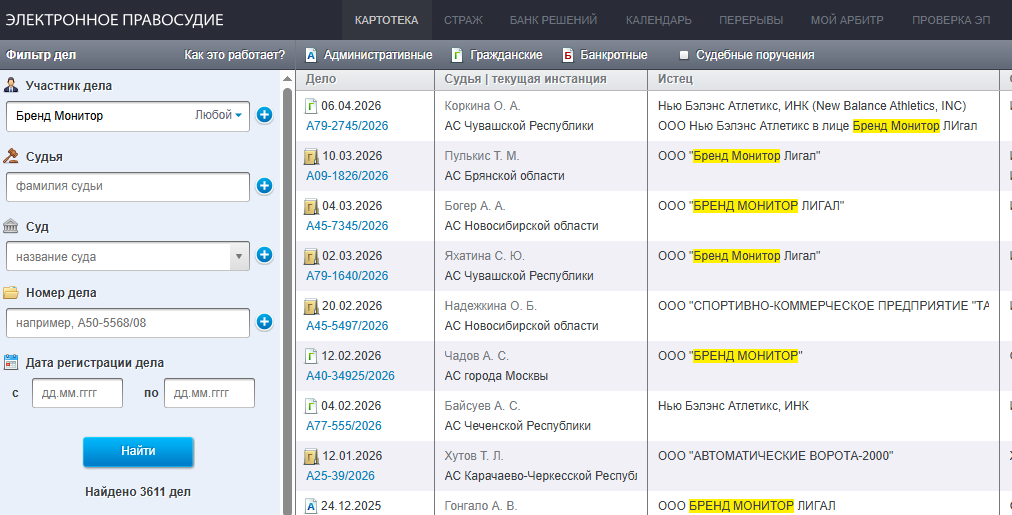The image size is (1012, 515).
Task: Add another court filter with plus icon
Action: [264, 255]
